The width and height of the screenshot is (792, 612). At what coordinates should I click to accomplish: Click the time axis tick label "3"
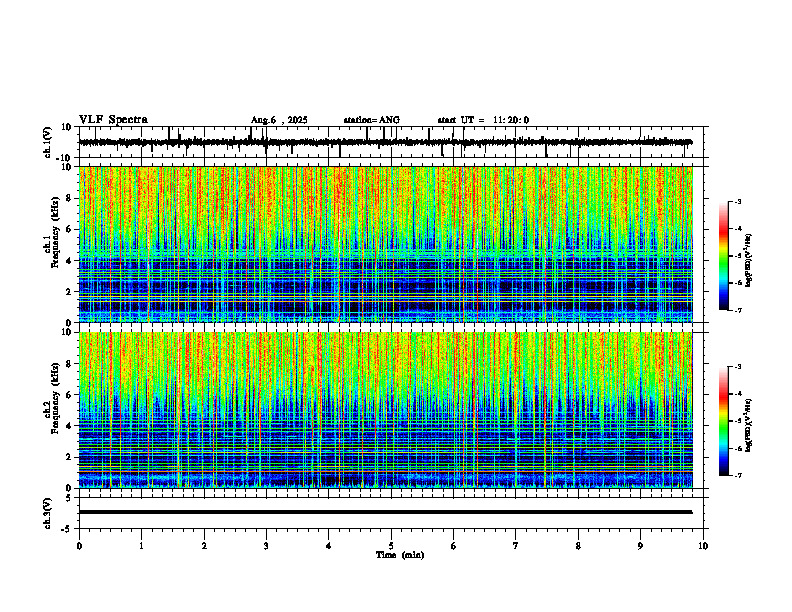tap(266, 546)
